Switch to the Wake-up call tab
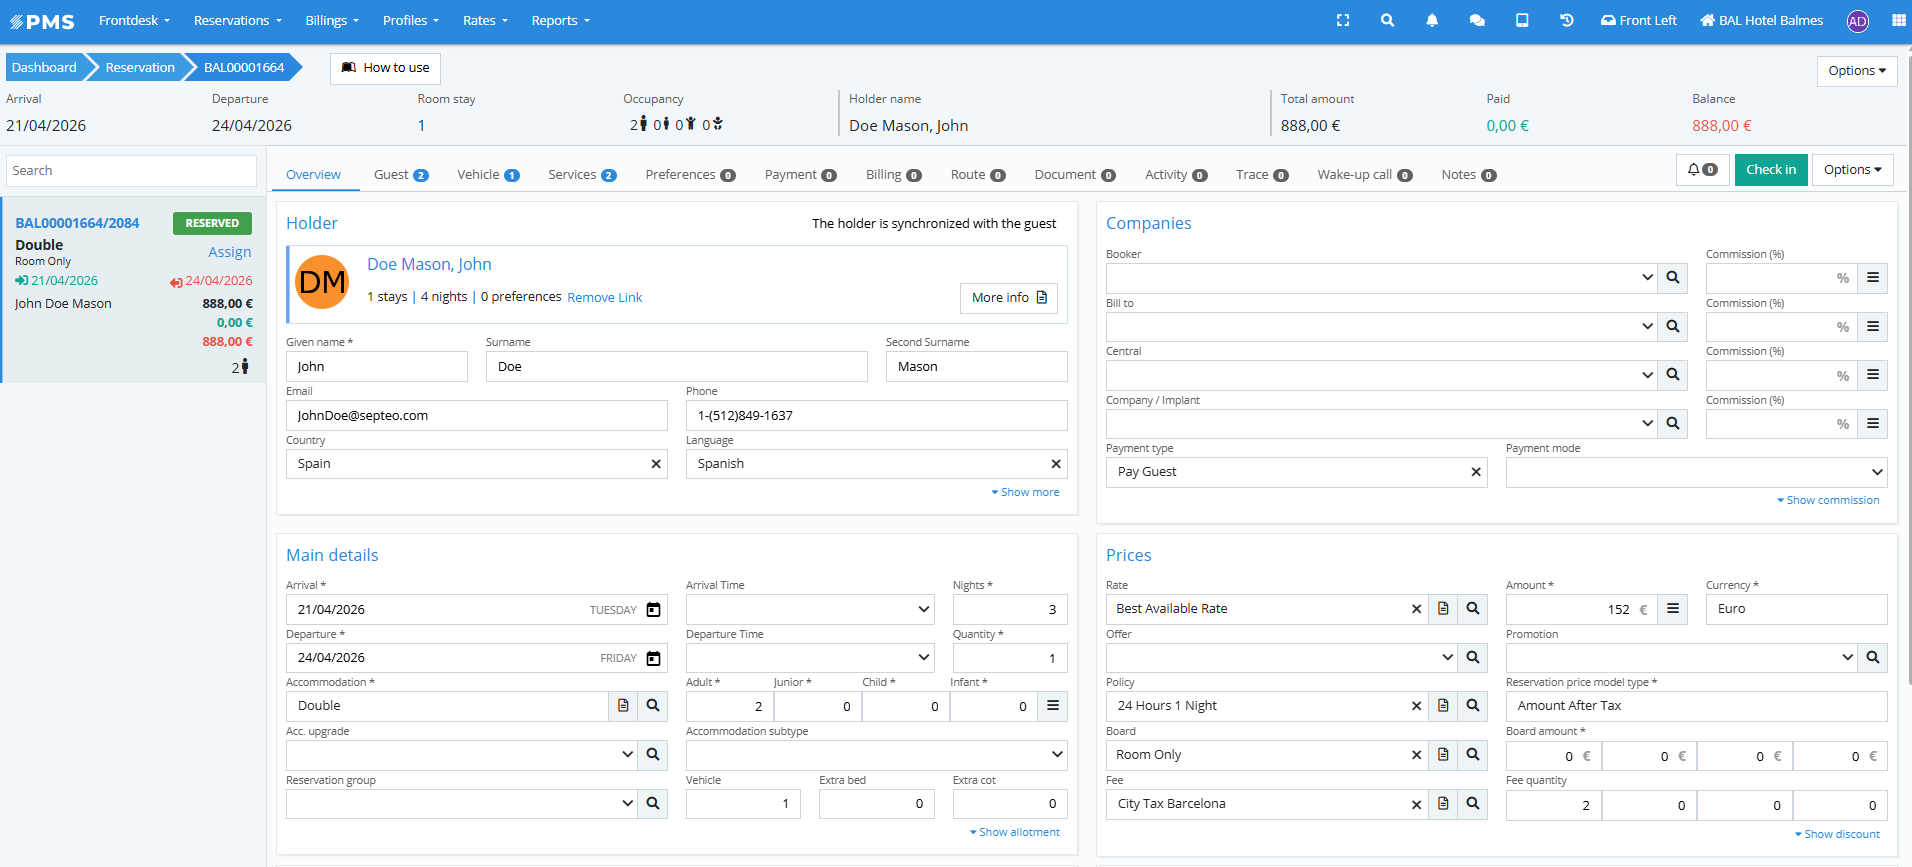Image resolution: width=1912 pixels, height=867 pixels. tap(1365, 175)
